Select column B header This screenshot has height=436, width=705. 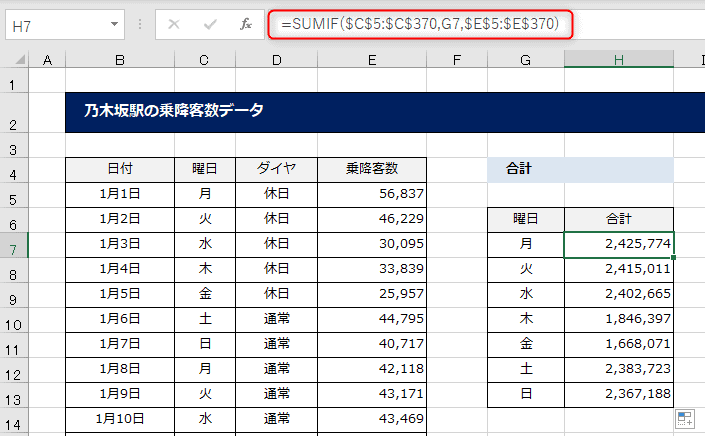coord(120,60)
